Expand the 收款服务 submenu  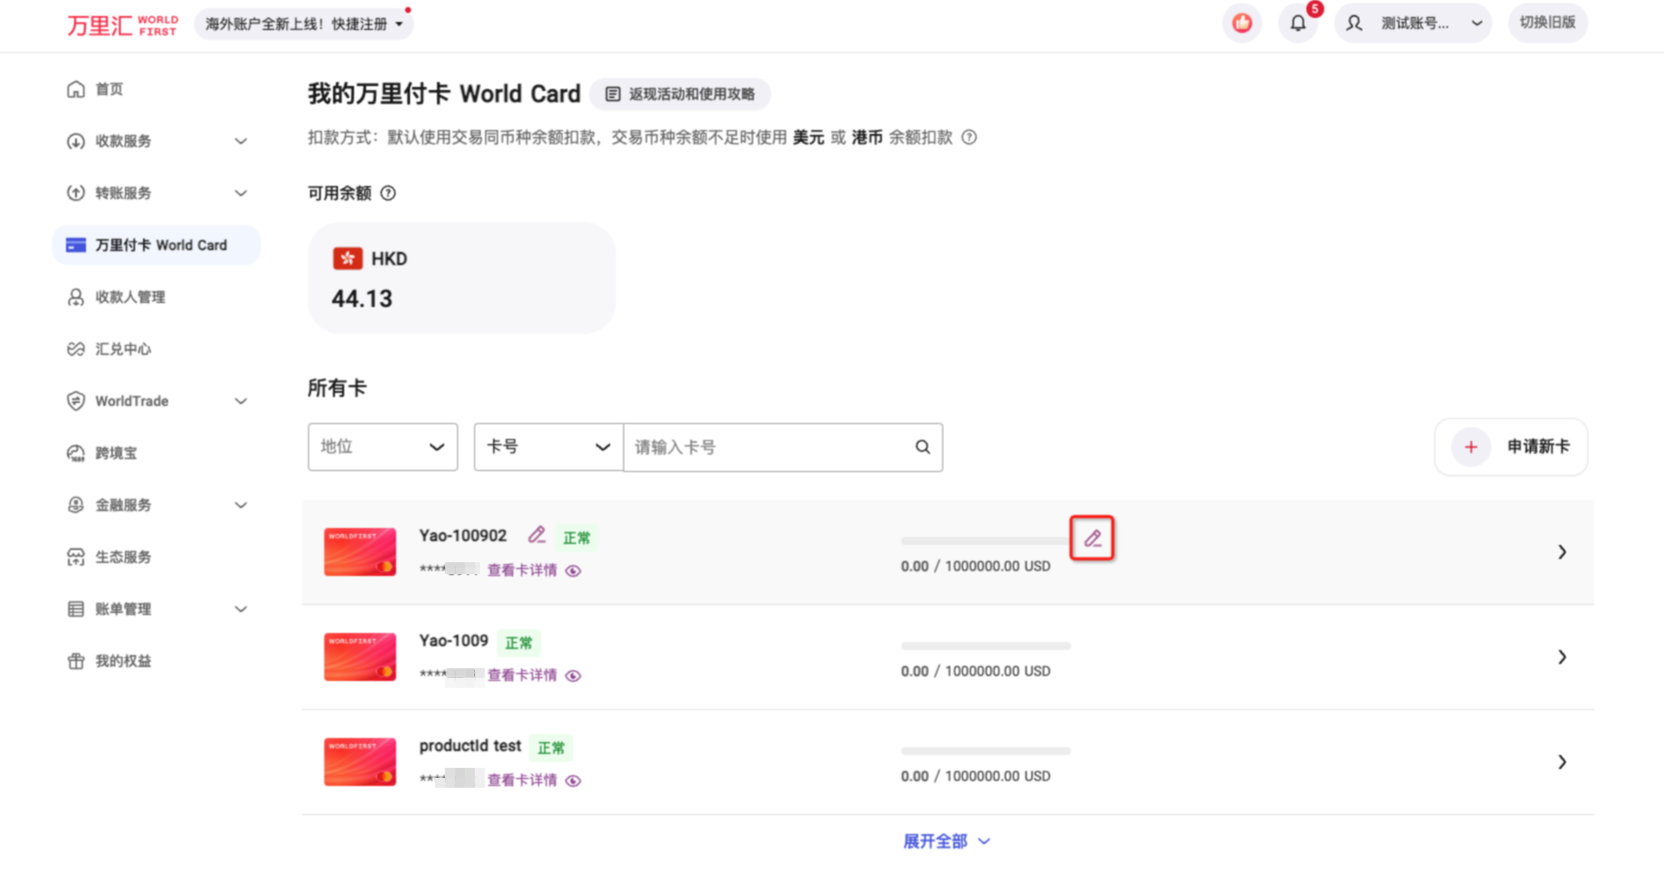241,141
